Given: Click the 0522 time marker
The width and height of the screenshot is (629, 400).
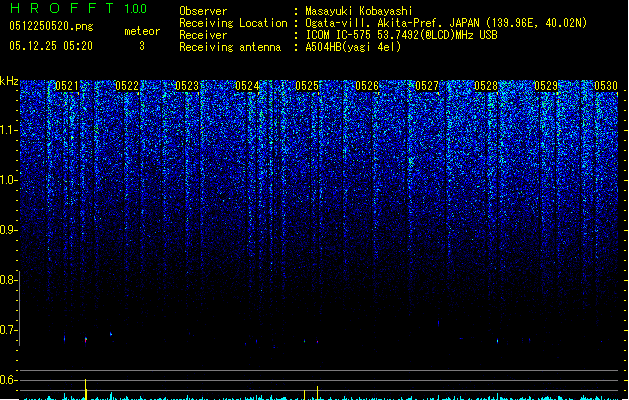Looking at the screenshot, I should pos(127,86).
